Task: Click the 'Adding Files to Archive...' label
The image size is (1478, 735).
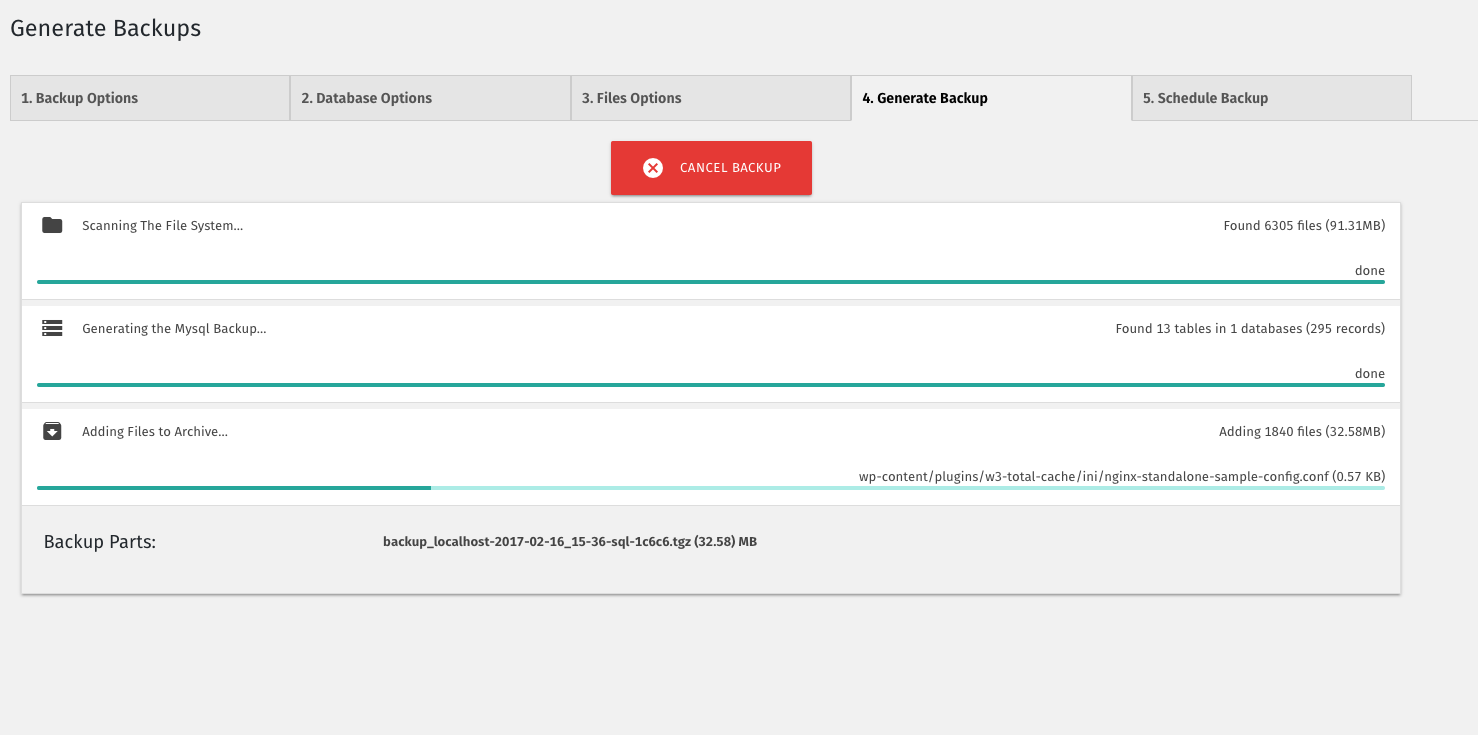Action: click(x=155, y=432)
